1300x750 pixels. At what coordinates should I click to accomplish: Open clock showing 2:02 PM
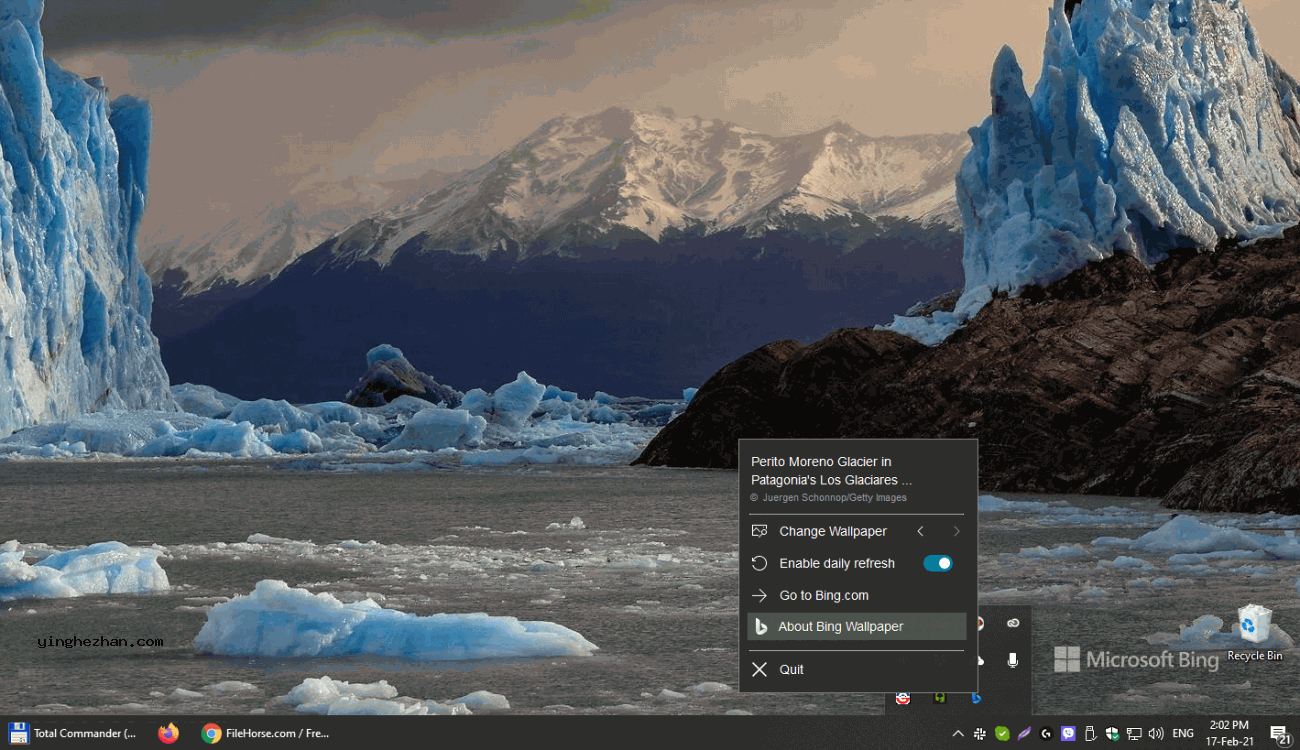point(1229,733)
